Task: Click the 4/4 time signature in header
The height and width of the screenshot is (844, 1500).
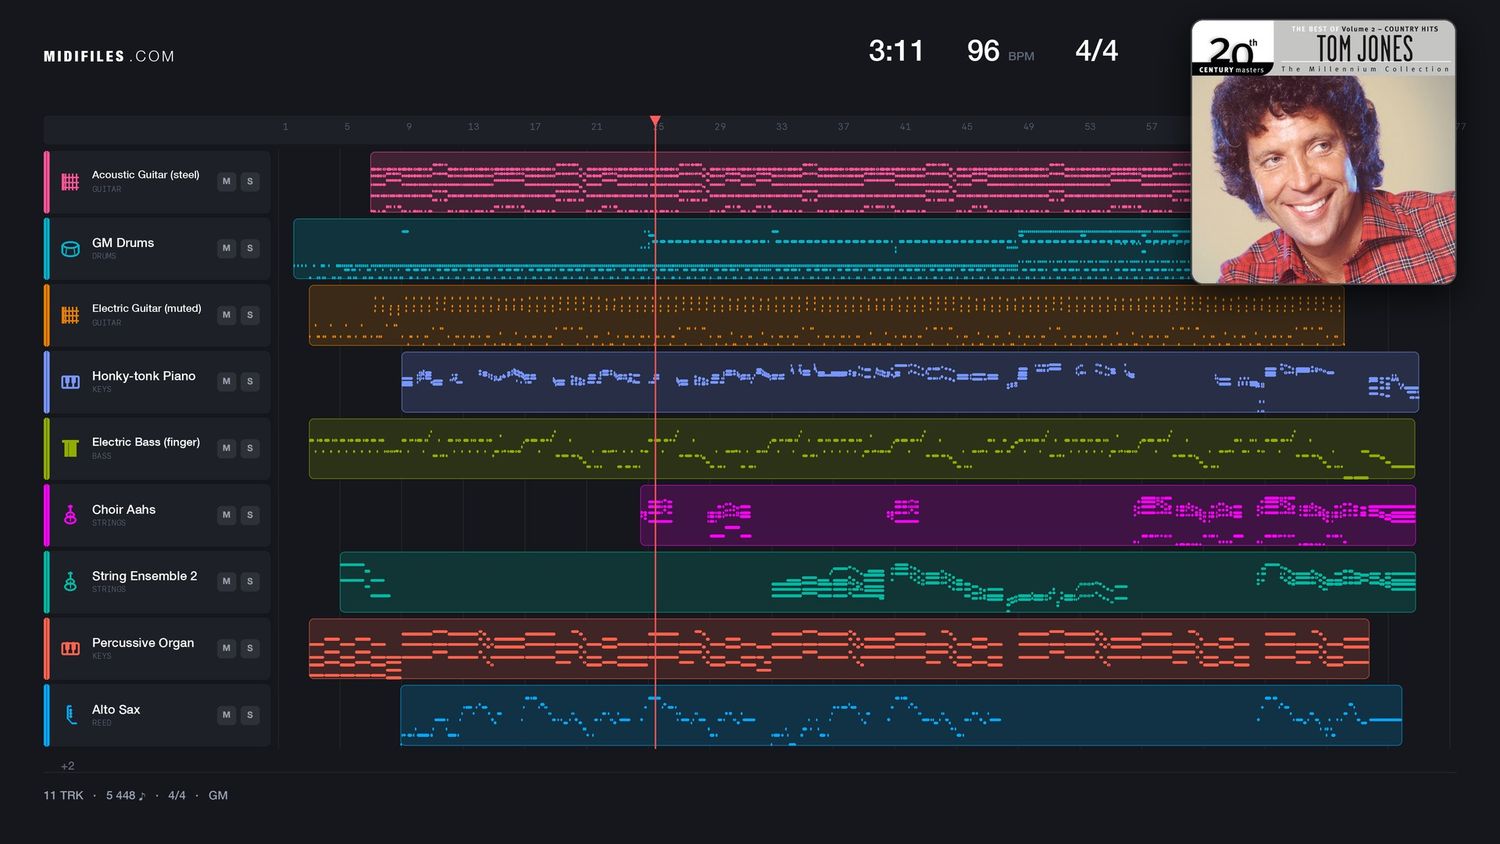Action: pos(1097,51)
